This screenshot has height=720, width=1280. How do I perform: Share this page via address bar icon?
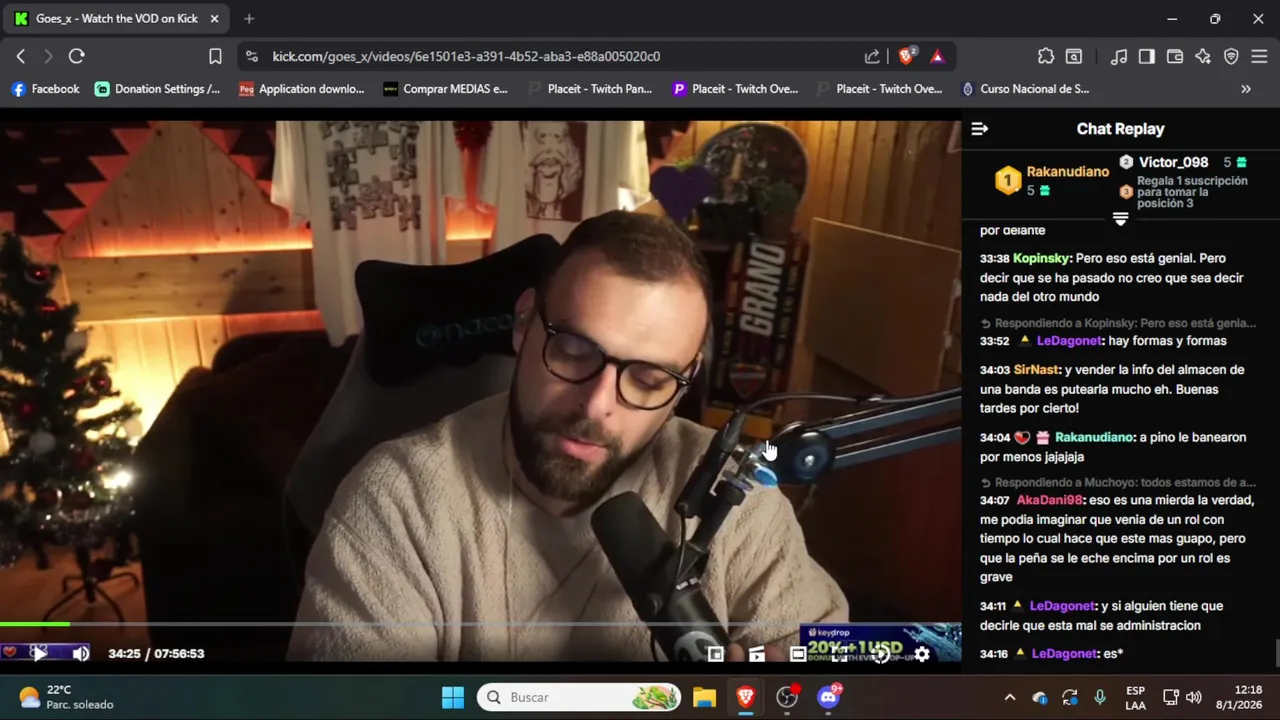[x=872, y=56]
